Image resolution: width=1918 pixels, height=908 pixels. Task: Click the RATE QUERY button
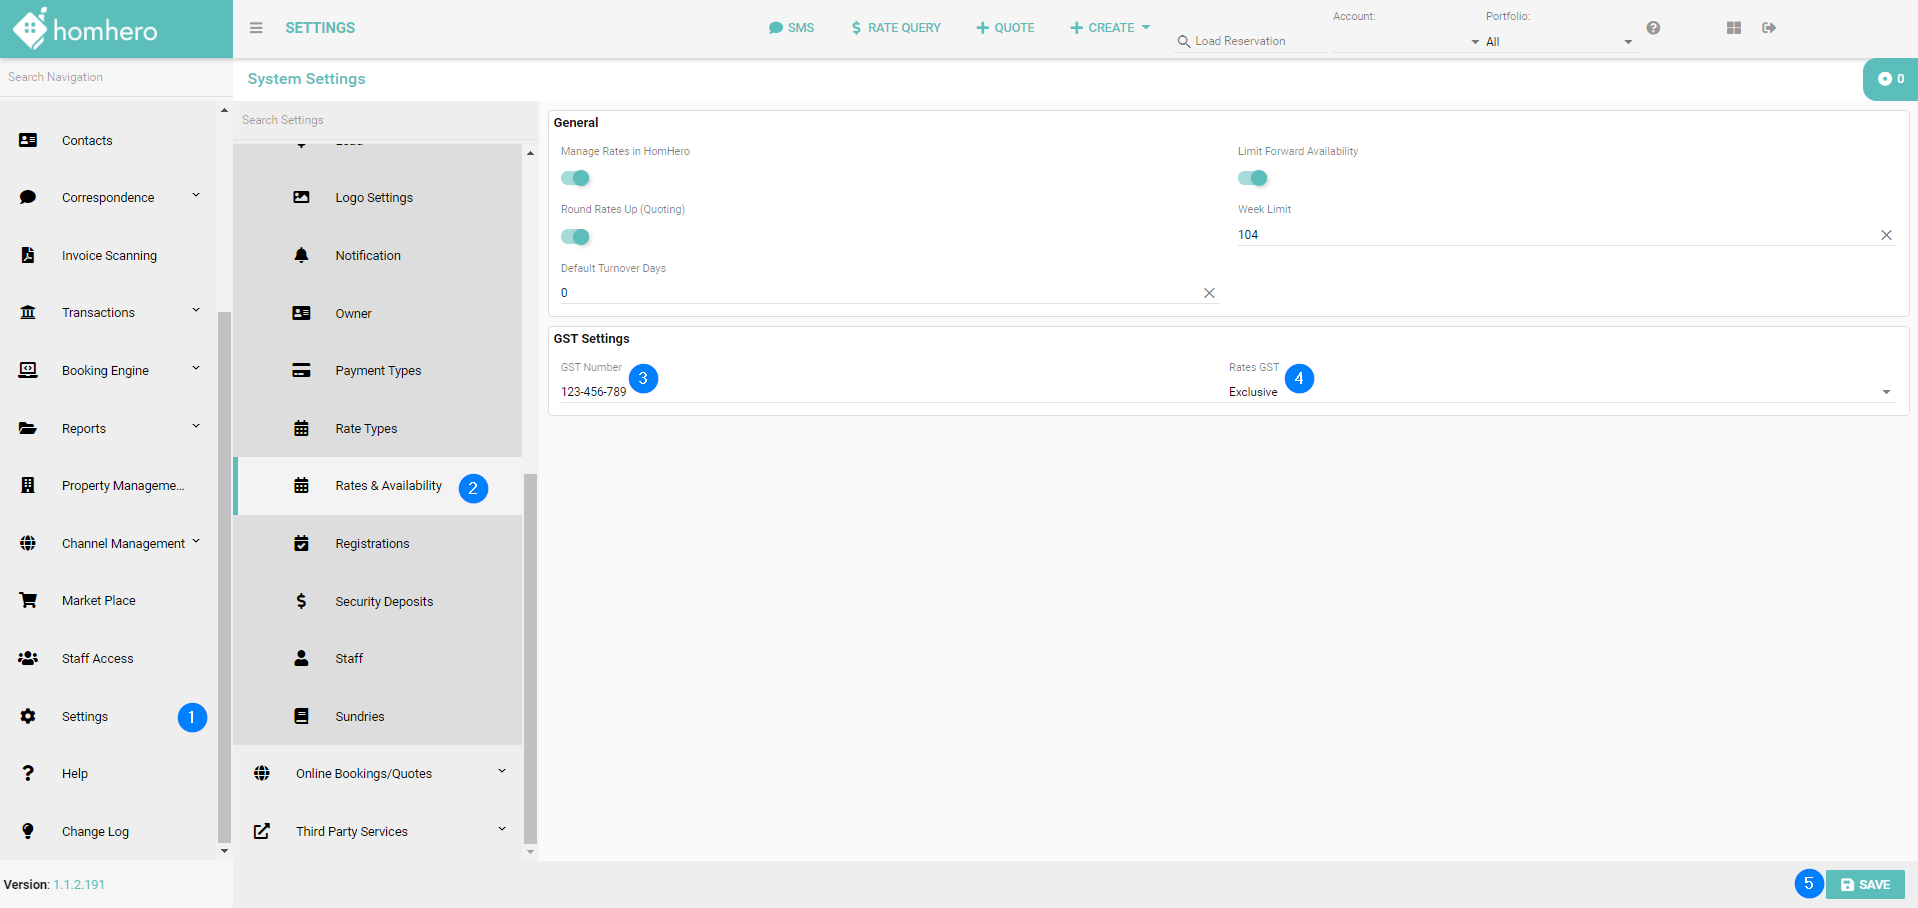coord(896,28)
